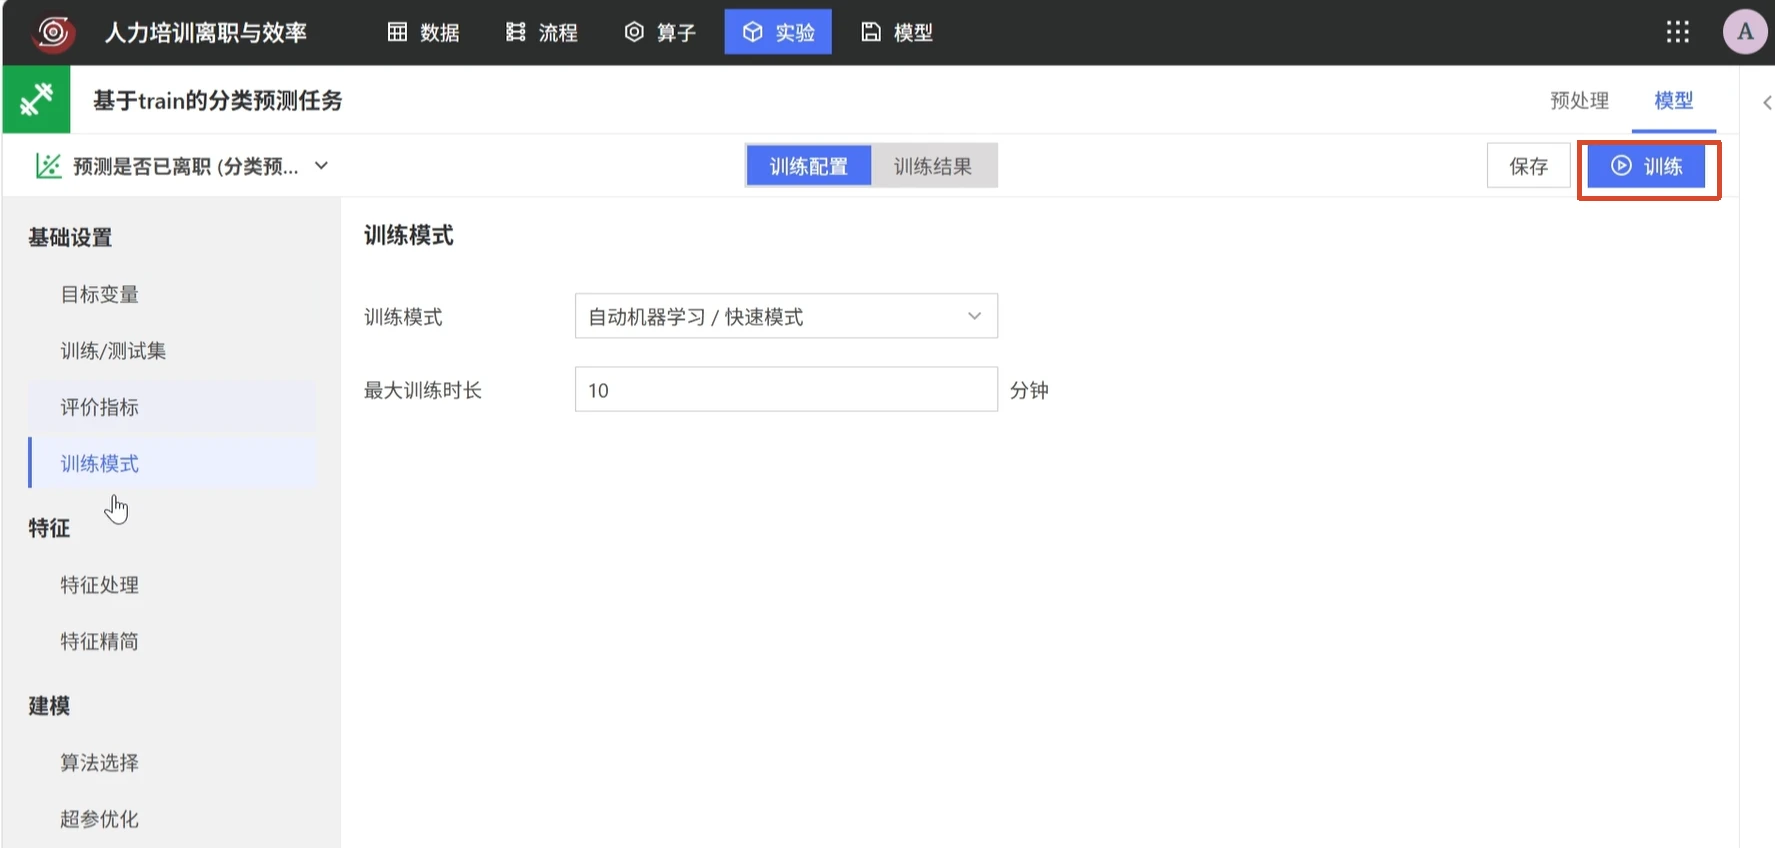Select 训练模式 in sidebar

(x=172, y=463)
